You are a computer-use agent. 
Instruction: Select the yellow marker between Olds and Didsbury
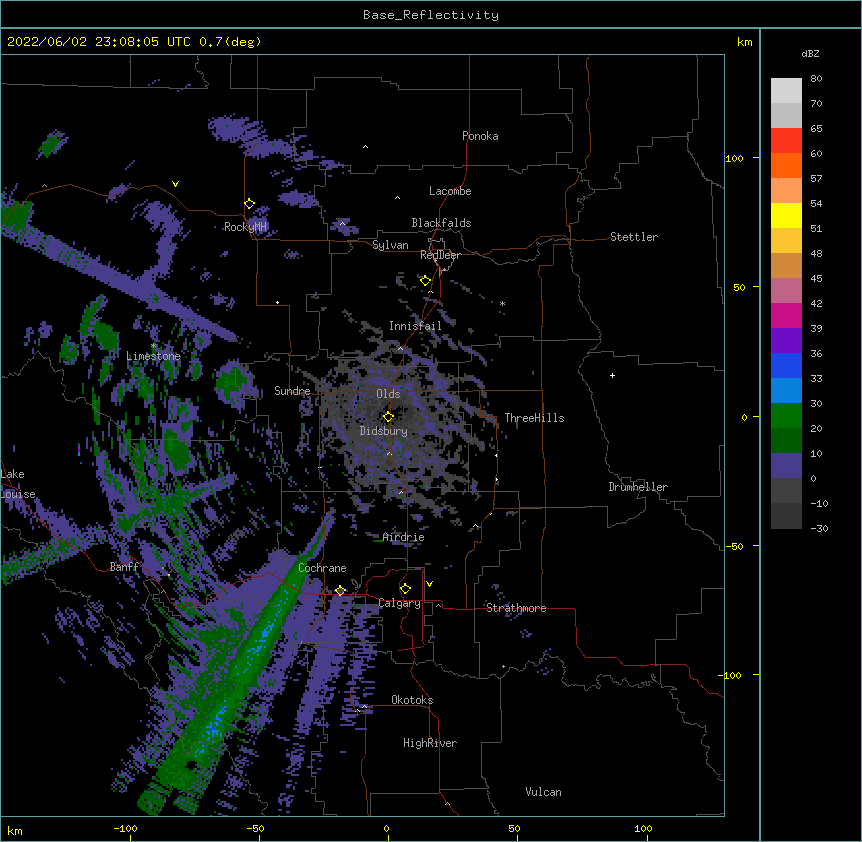(388, 417)
